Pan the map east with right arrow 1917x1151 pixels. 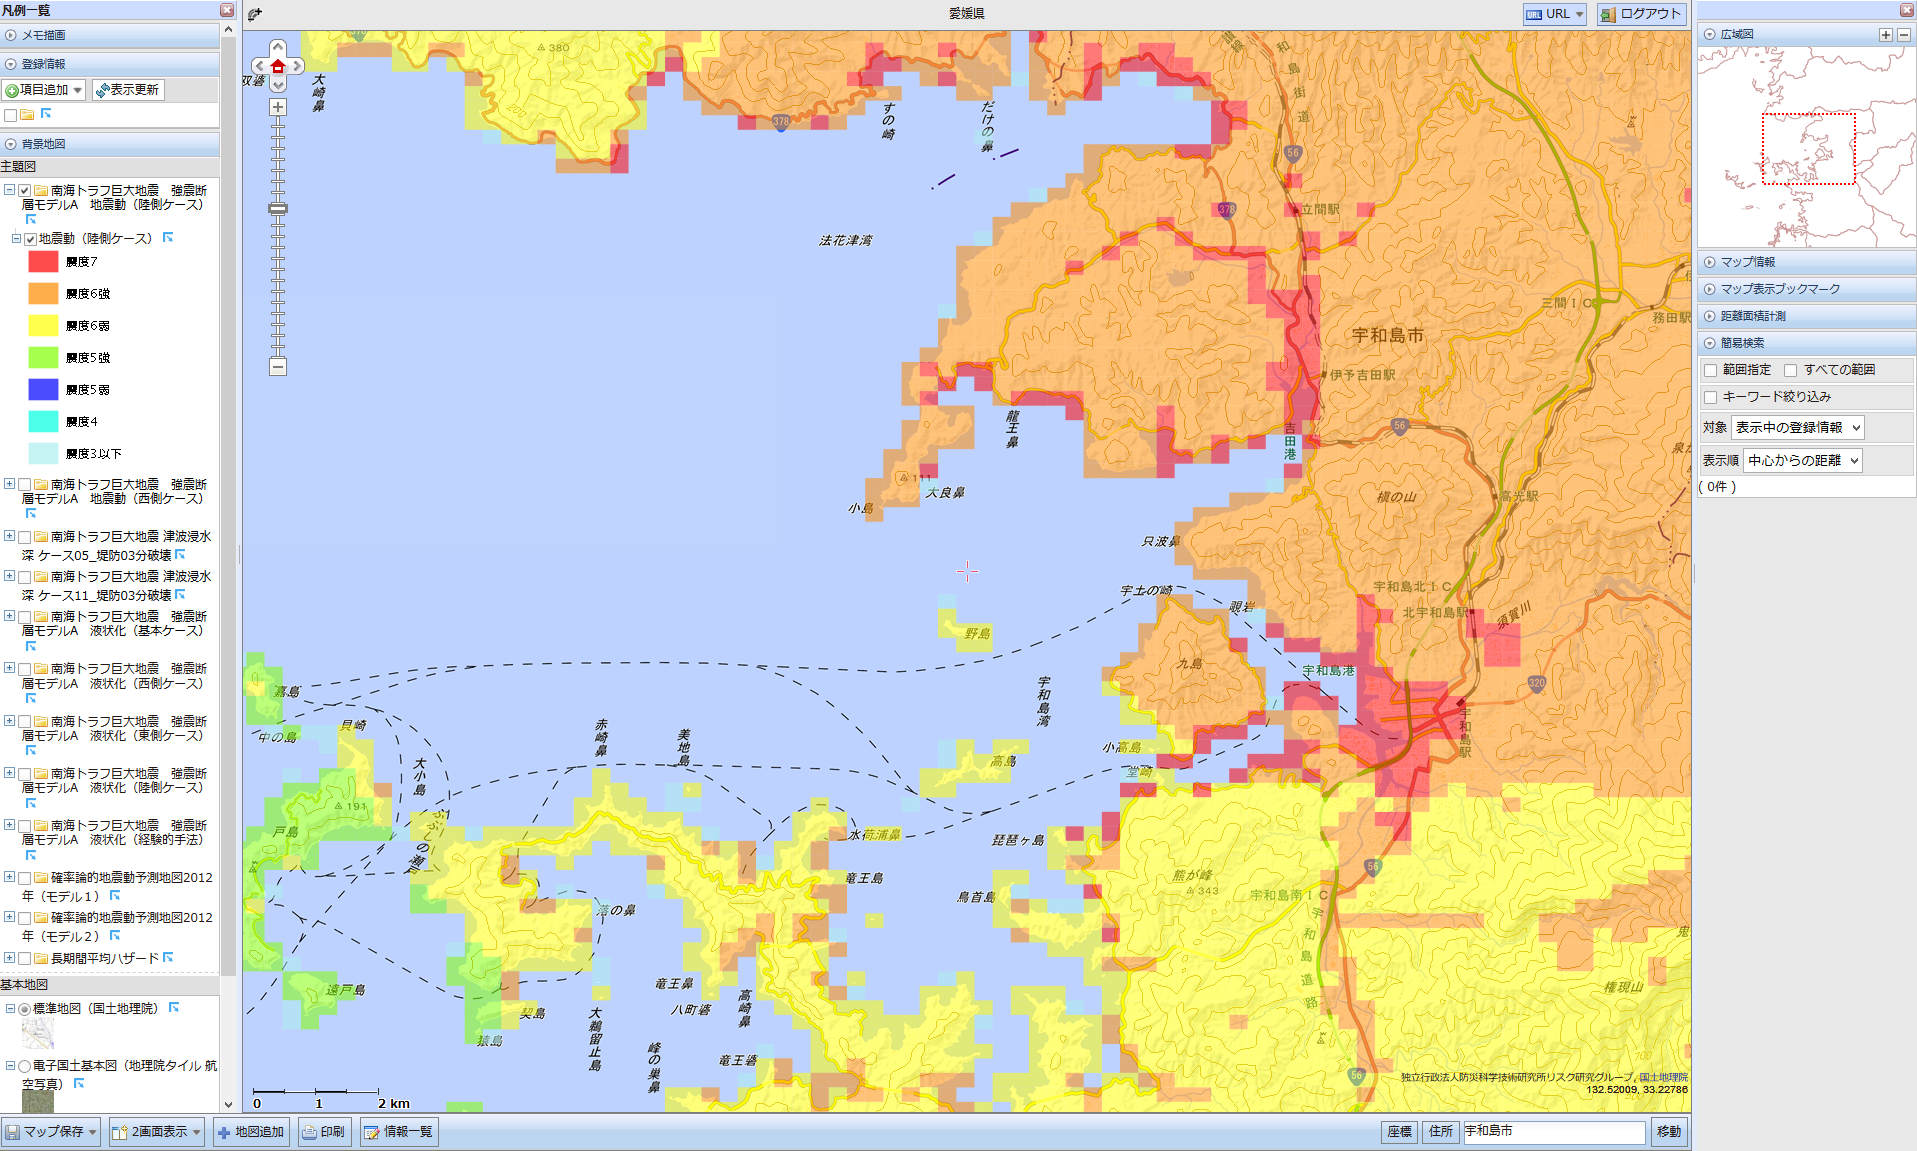tap(297, 66)
